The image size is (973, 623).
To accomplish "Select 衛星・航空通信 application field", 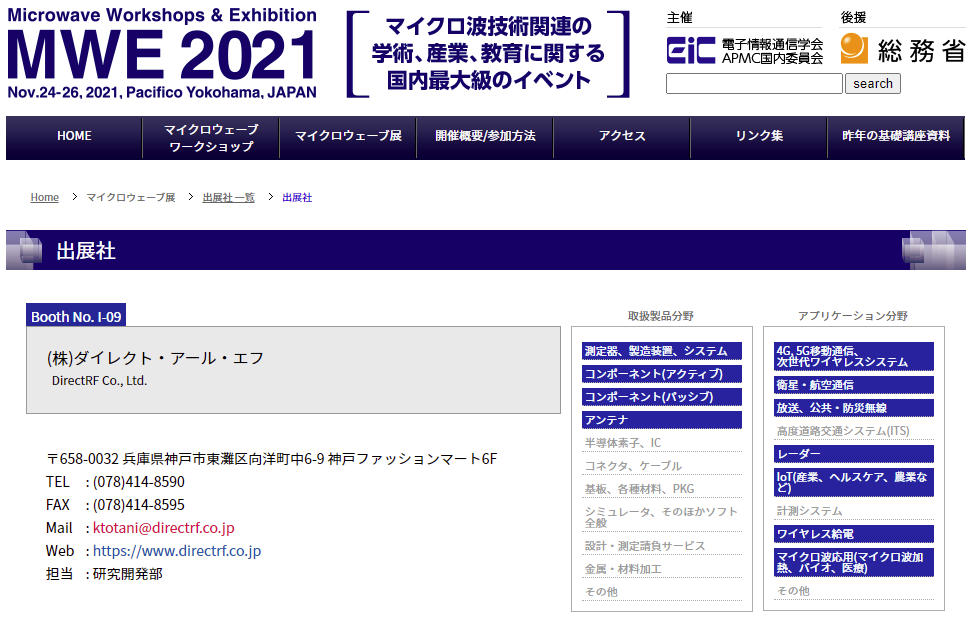I will pyautogui.click(x=854, y=385).
